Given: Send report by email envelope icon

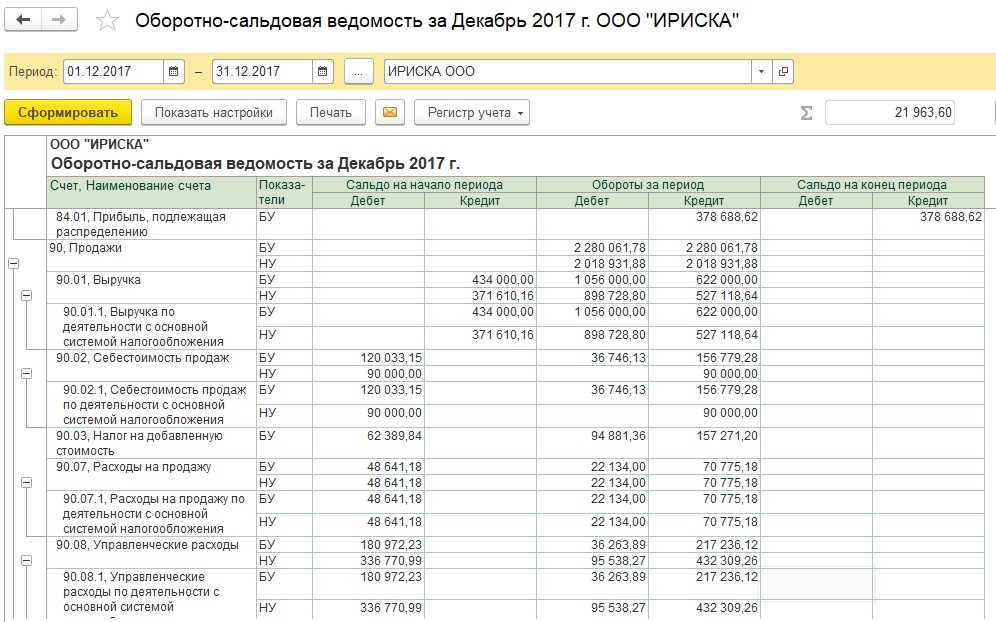Looking at the screenshot, I should point(389,113).
